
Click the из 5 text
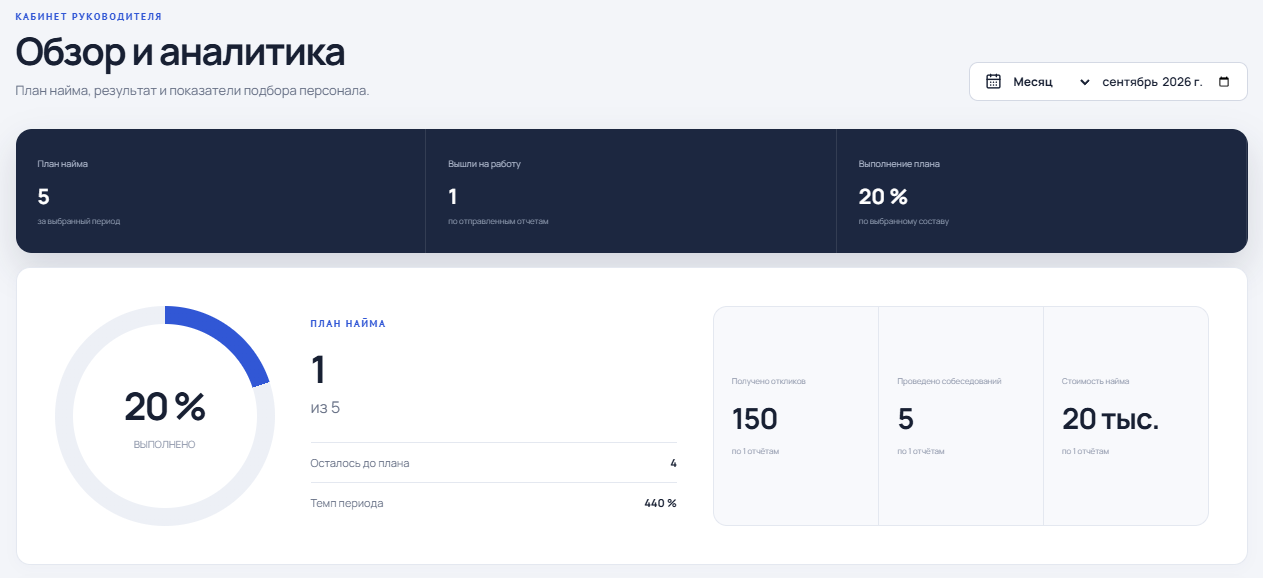coord(325,408)
